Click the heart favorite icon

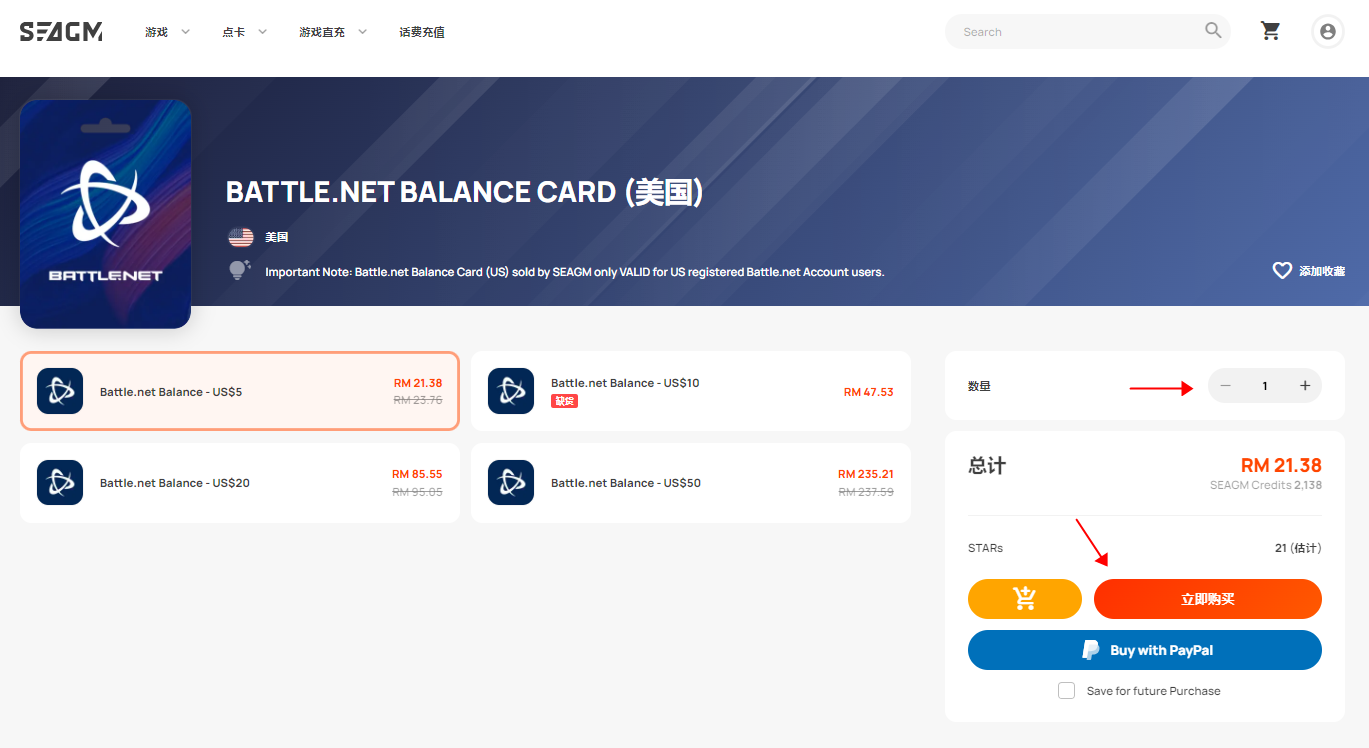click(x=1282, y=270)
